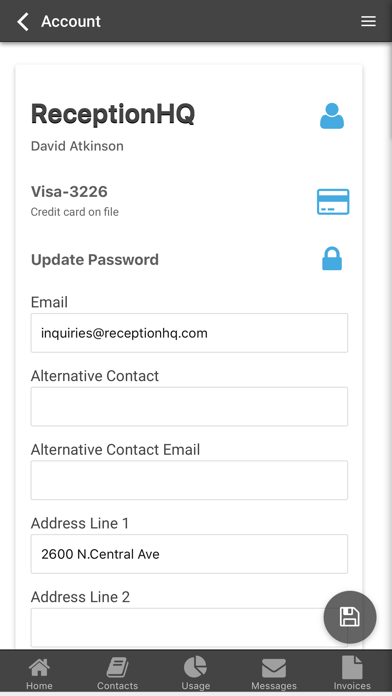
Task: Tap the David Atkinson name text
Action: coord(77,146)
